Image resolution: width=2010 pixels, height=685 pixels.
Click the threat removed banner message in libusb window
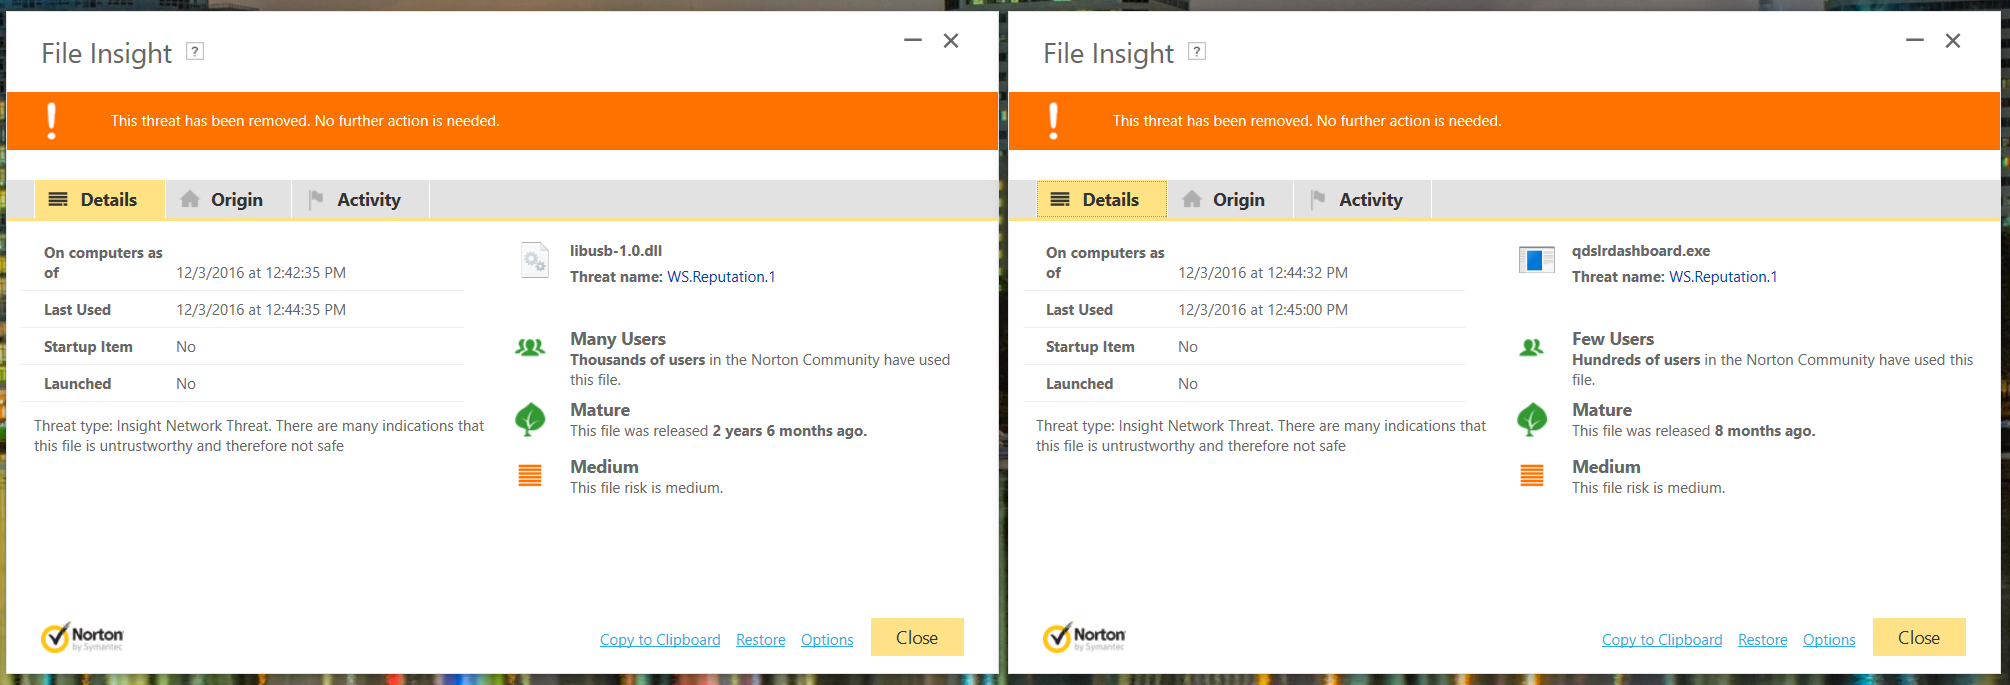click(305, 121)
